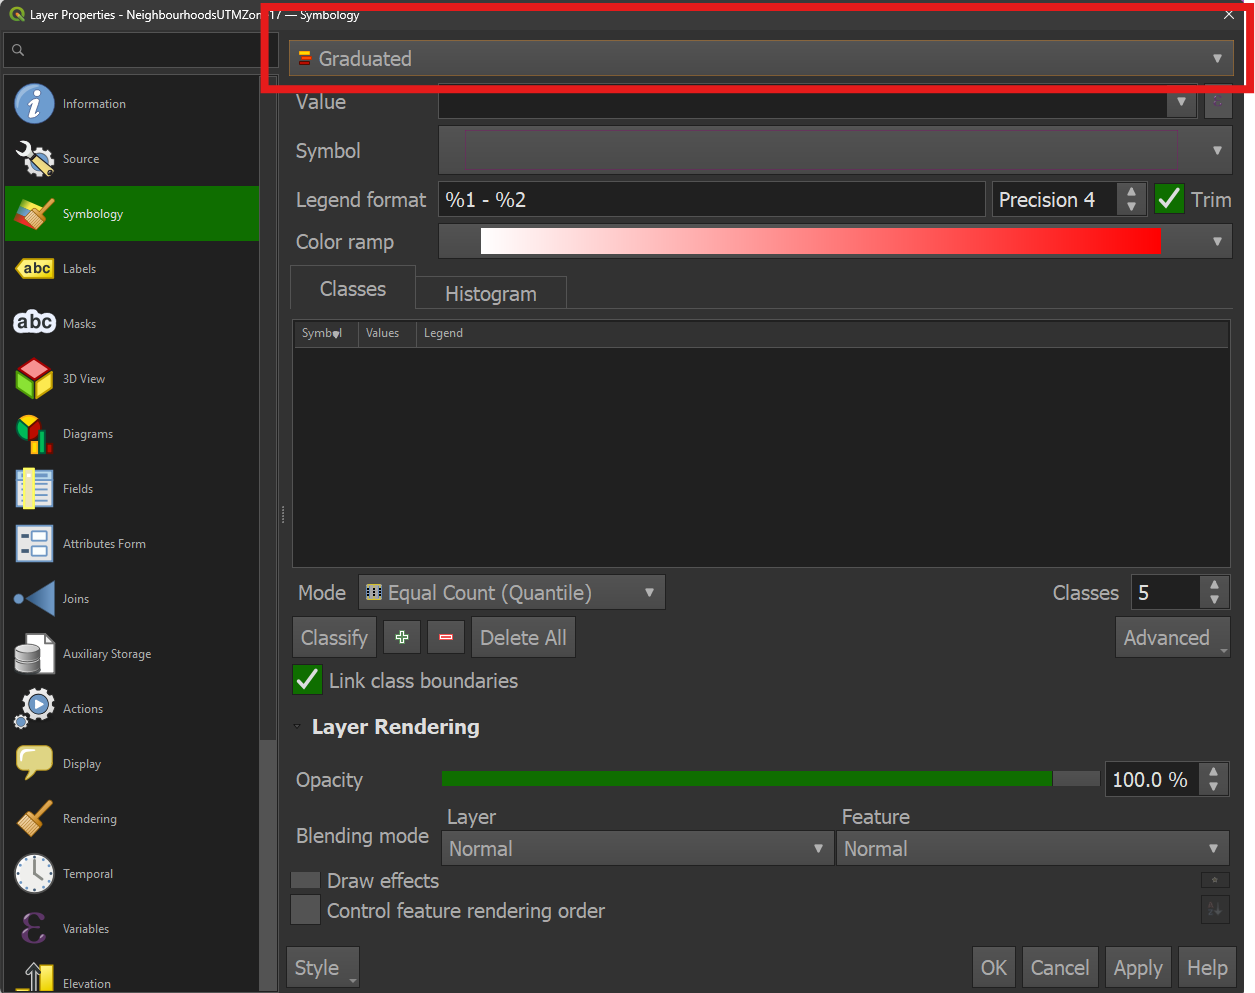Toggle the Trim checkbox
1255x993 pixels.
1169,199
